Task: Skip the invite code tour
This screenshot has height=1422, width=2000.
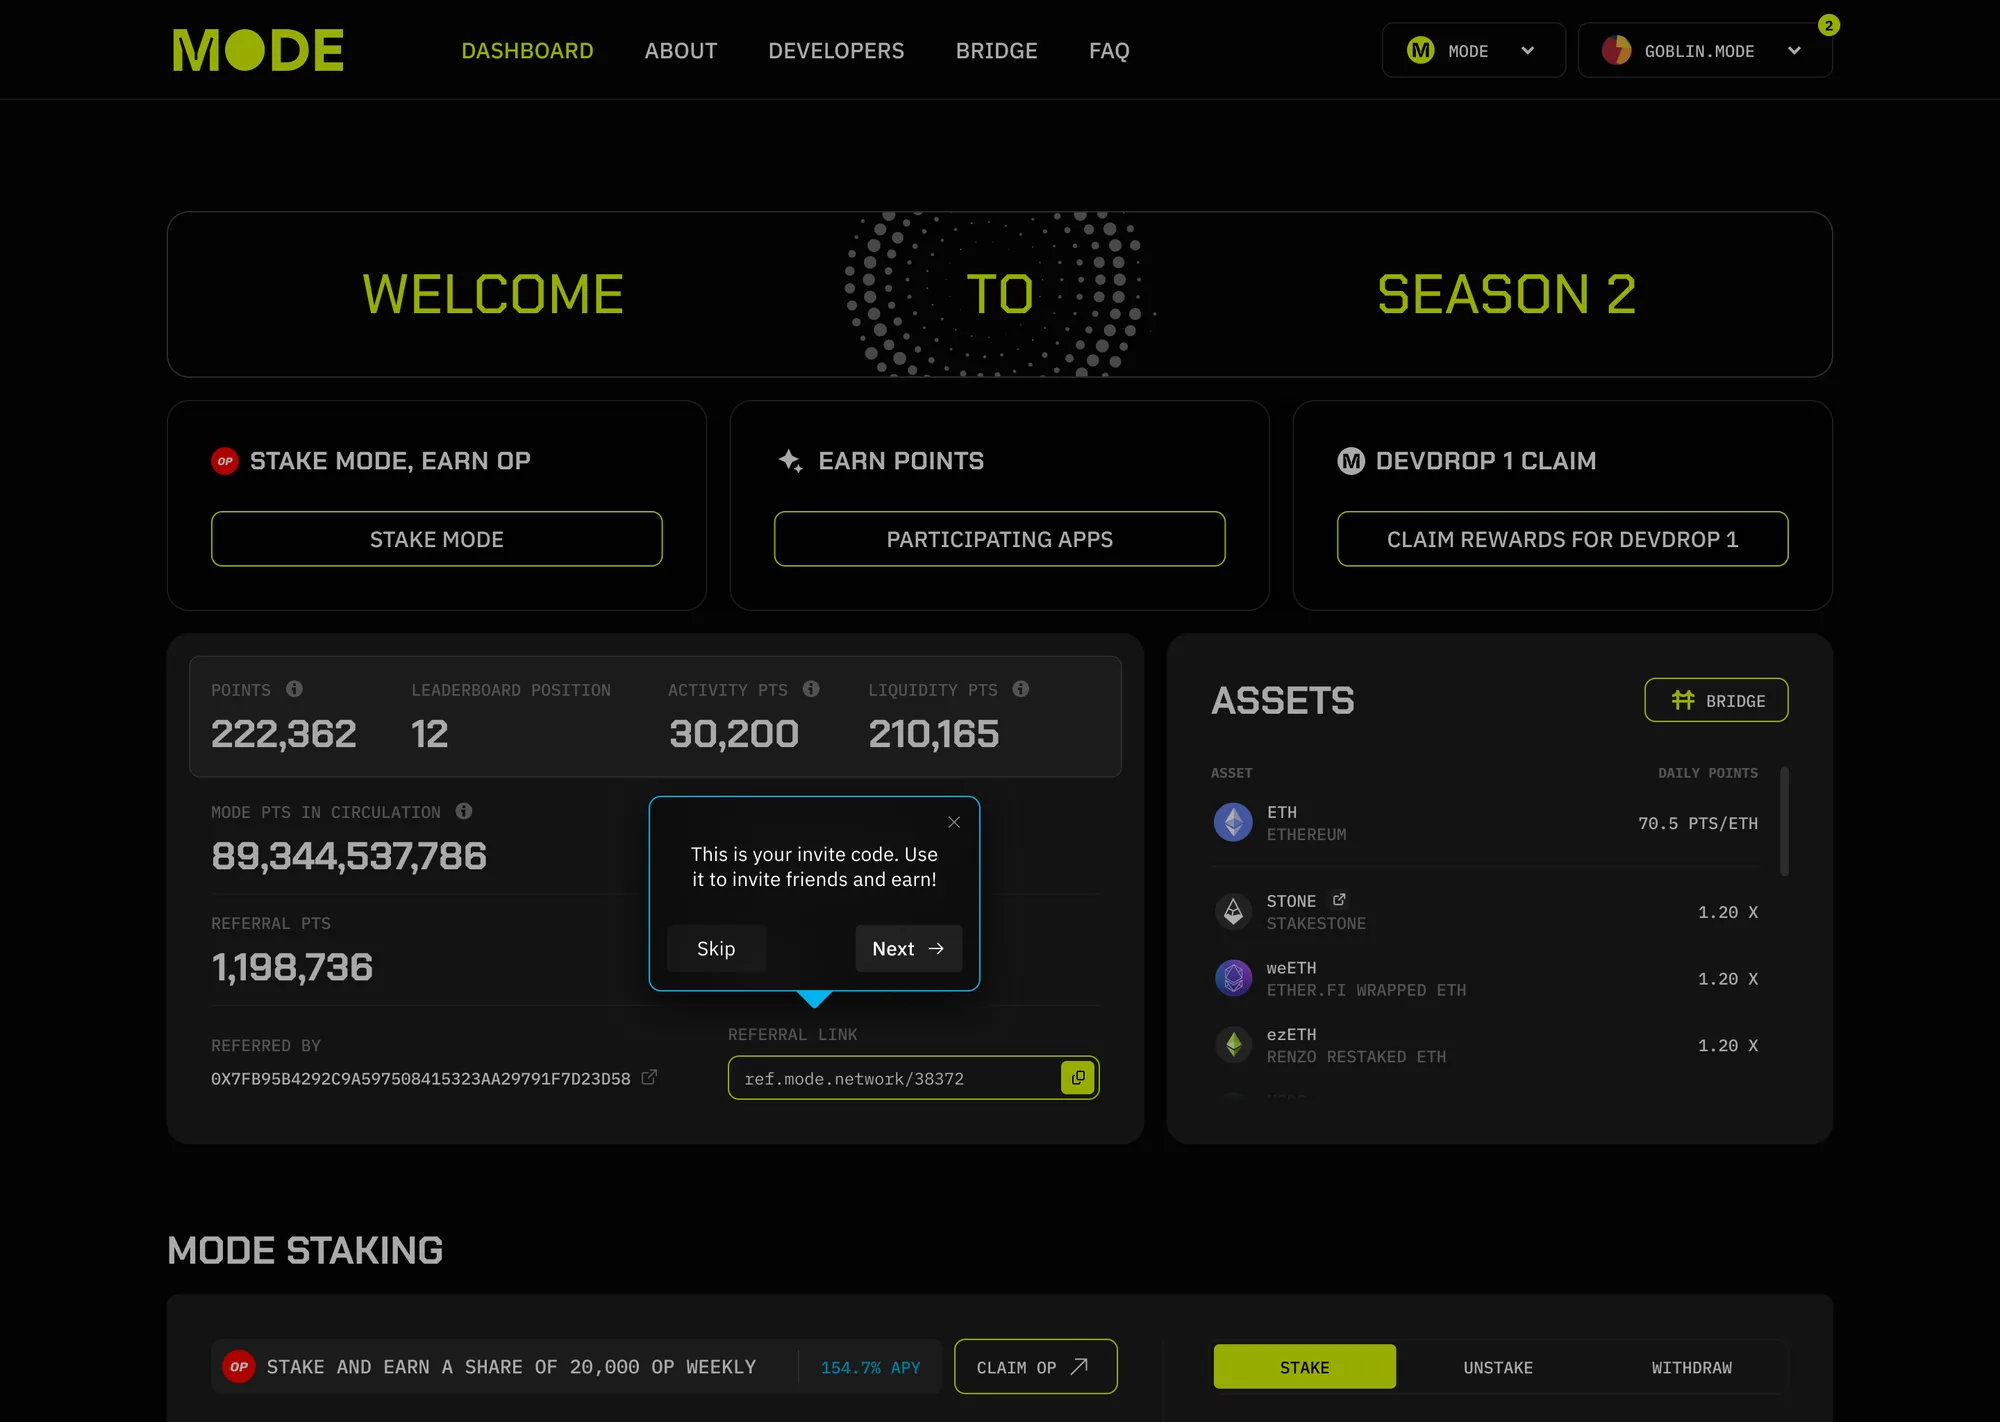Action: click(716, 948)
